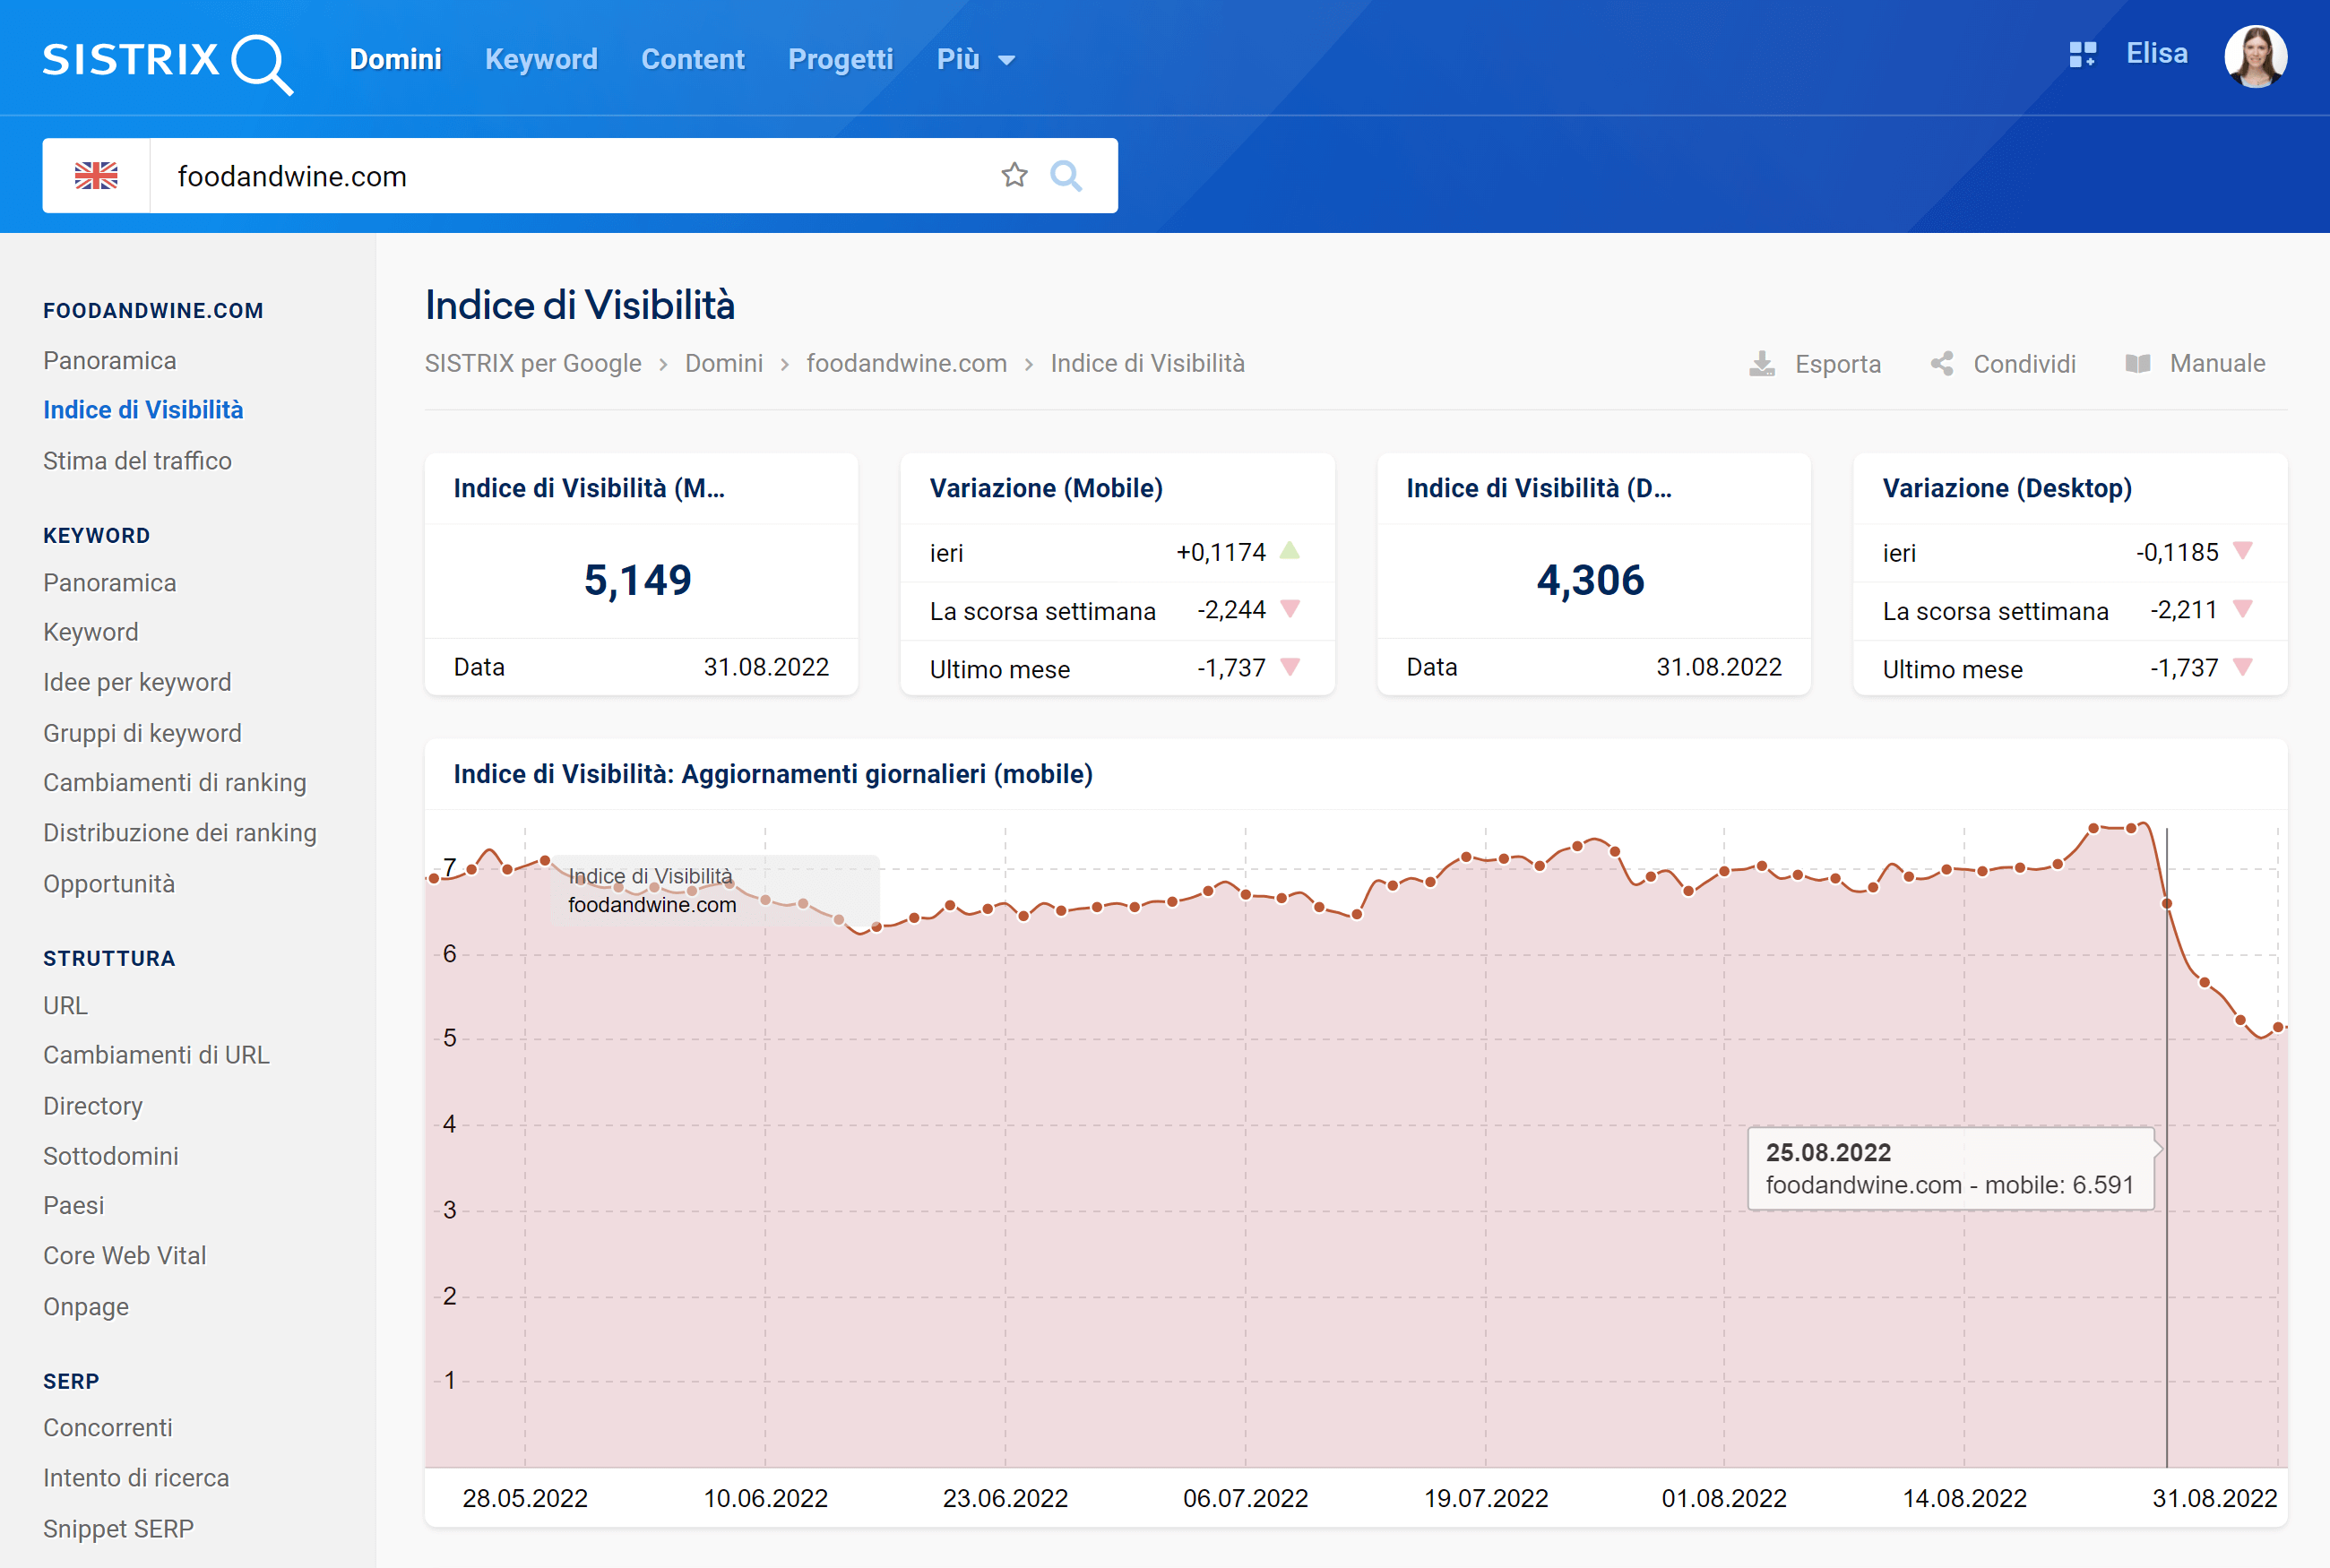Click the Esporta button
Screen dimensions: 2330x1568
click(1815, 364)
